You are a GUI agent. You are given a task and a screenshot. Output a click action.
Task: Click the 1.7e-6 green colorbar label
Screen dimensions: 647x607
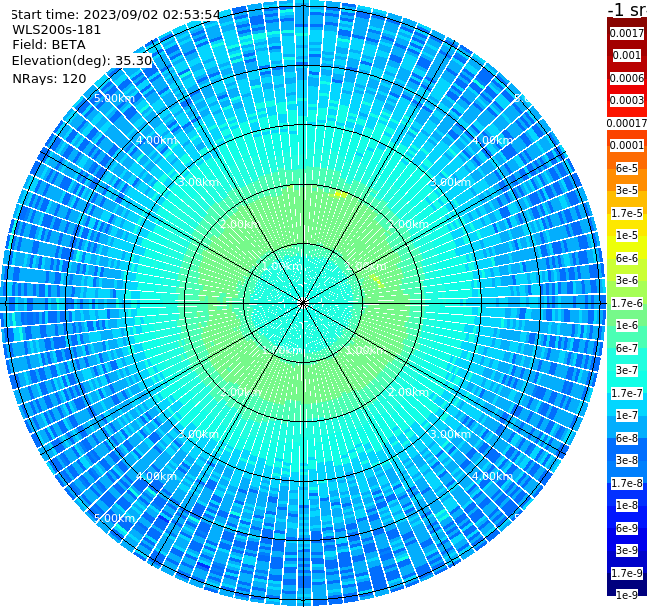(627, 303)
